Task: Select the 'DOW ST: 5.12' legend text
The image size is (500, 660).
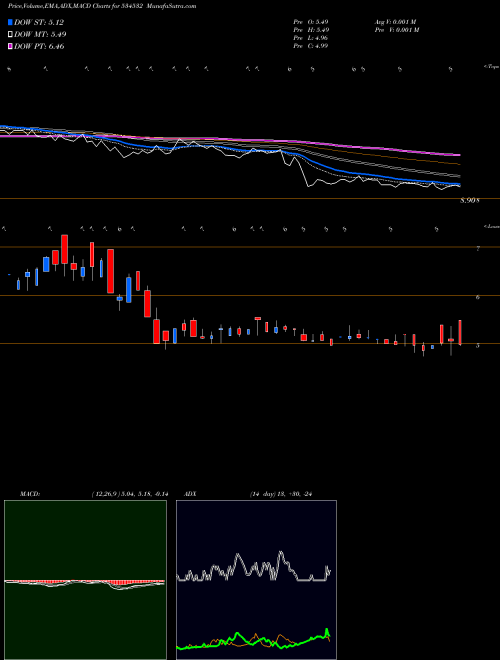Action: tap(39, 22)
